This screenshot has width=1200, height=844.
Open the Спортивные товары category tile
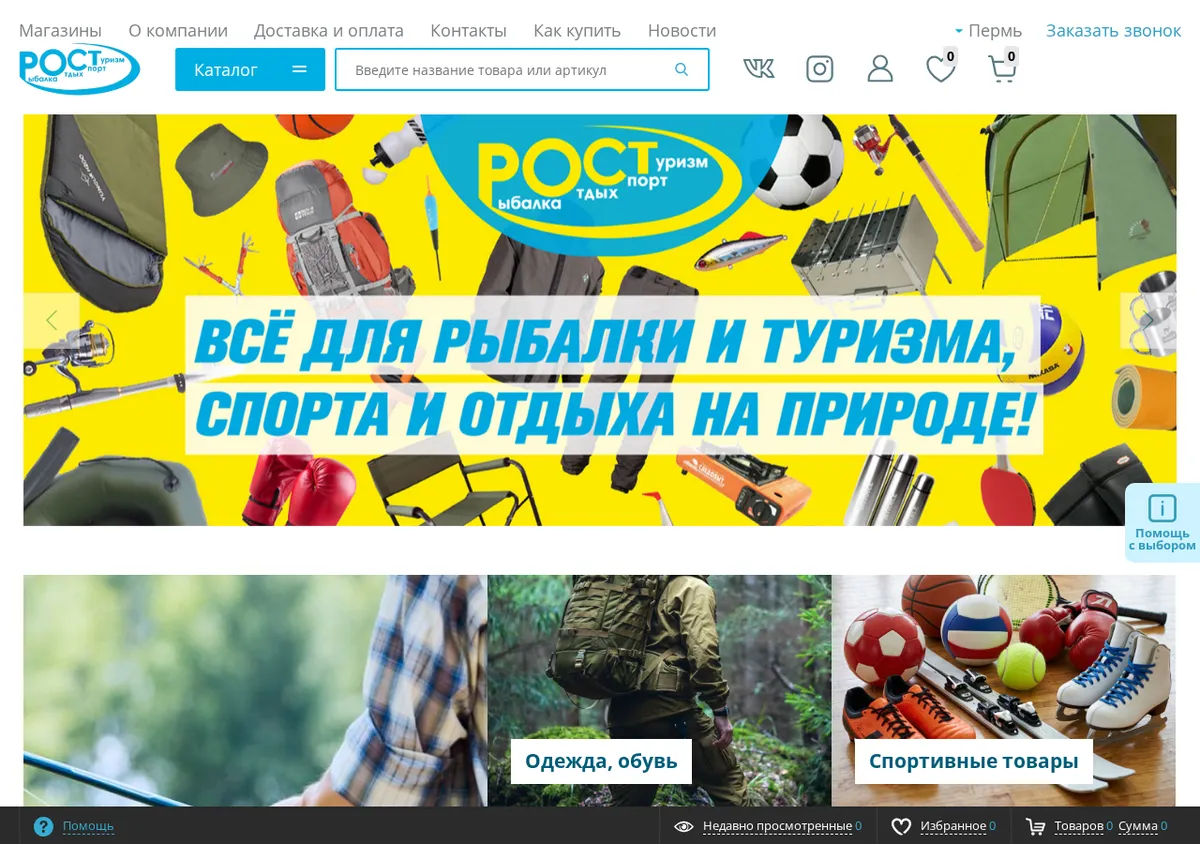973,761
